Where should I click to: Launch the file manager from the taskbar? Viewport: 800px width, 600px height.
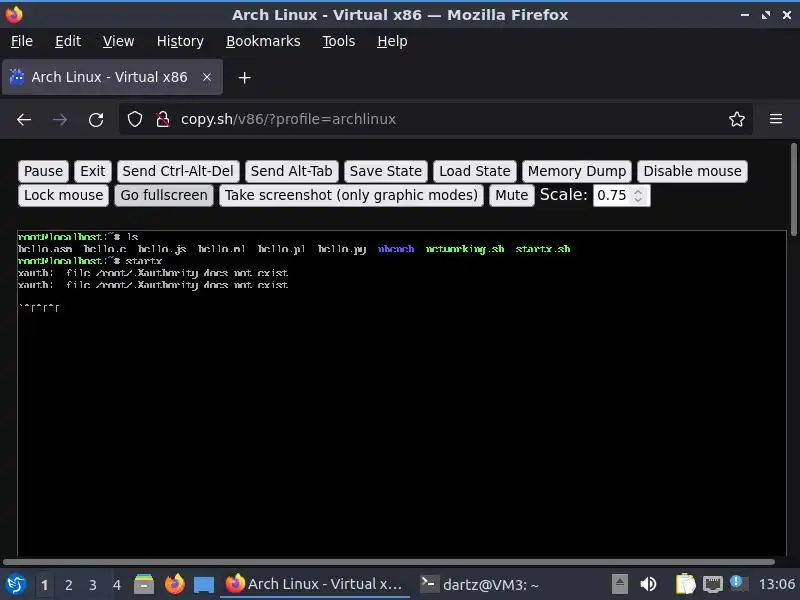[144, 584]
